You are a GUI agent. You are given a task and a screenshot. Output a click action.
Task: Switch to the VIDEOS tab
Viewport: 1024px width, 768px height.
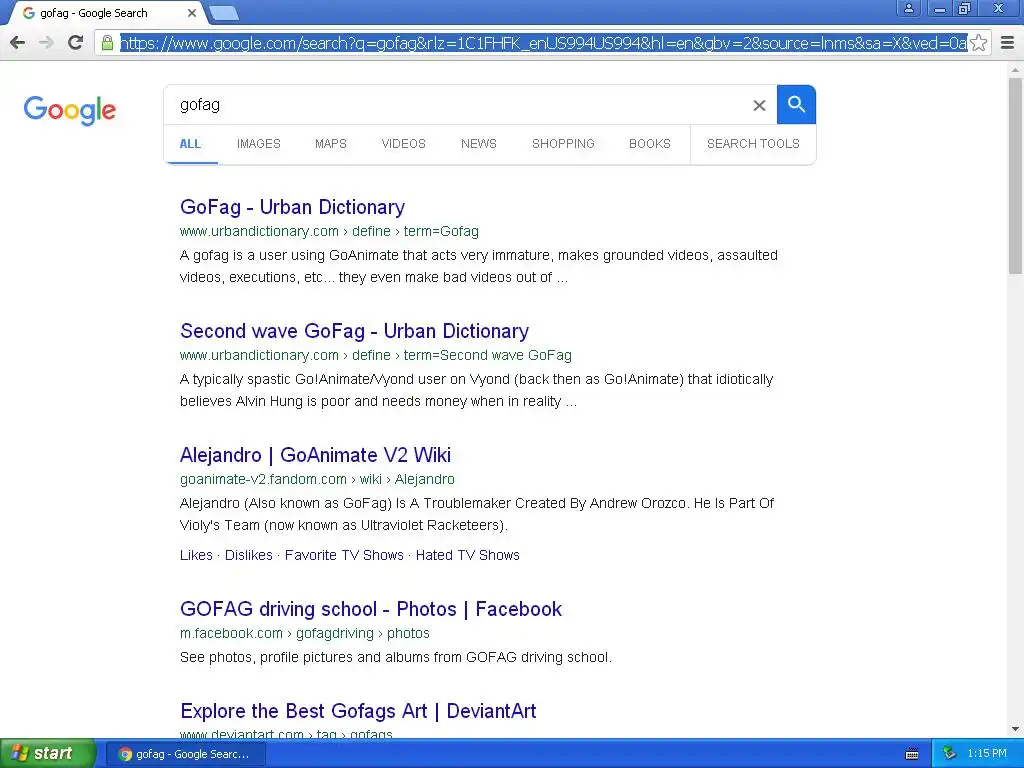click(404, 144)
